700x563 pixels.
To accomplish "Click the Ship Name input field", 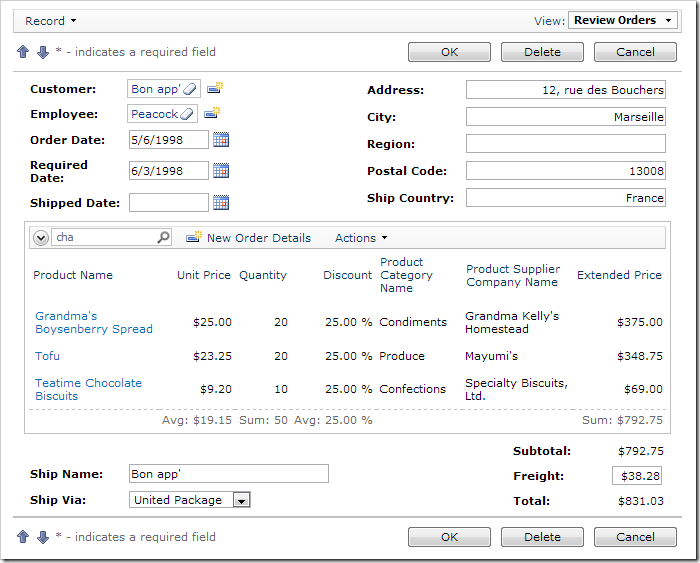I will pyautogui.click(x=229, y=474).
